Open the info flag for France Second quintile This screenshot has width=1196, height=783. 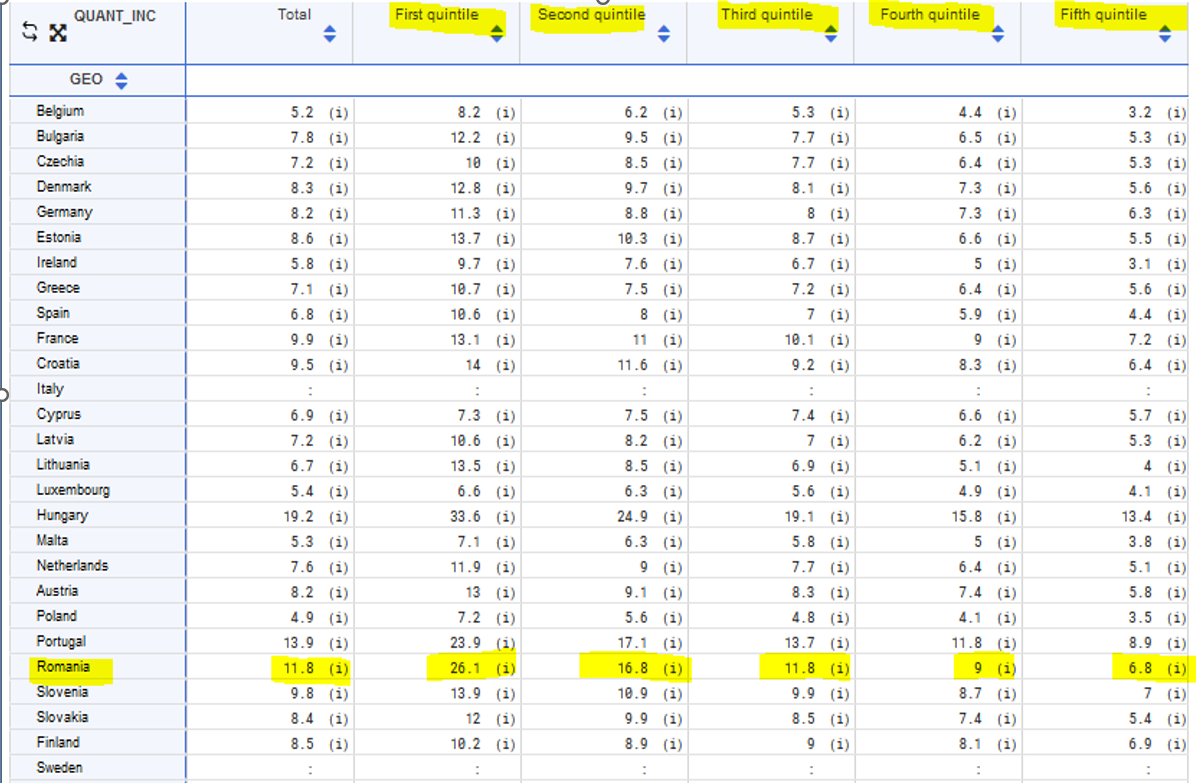[673, 340]
